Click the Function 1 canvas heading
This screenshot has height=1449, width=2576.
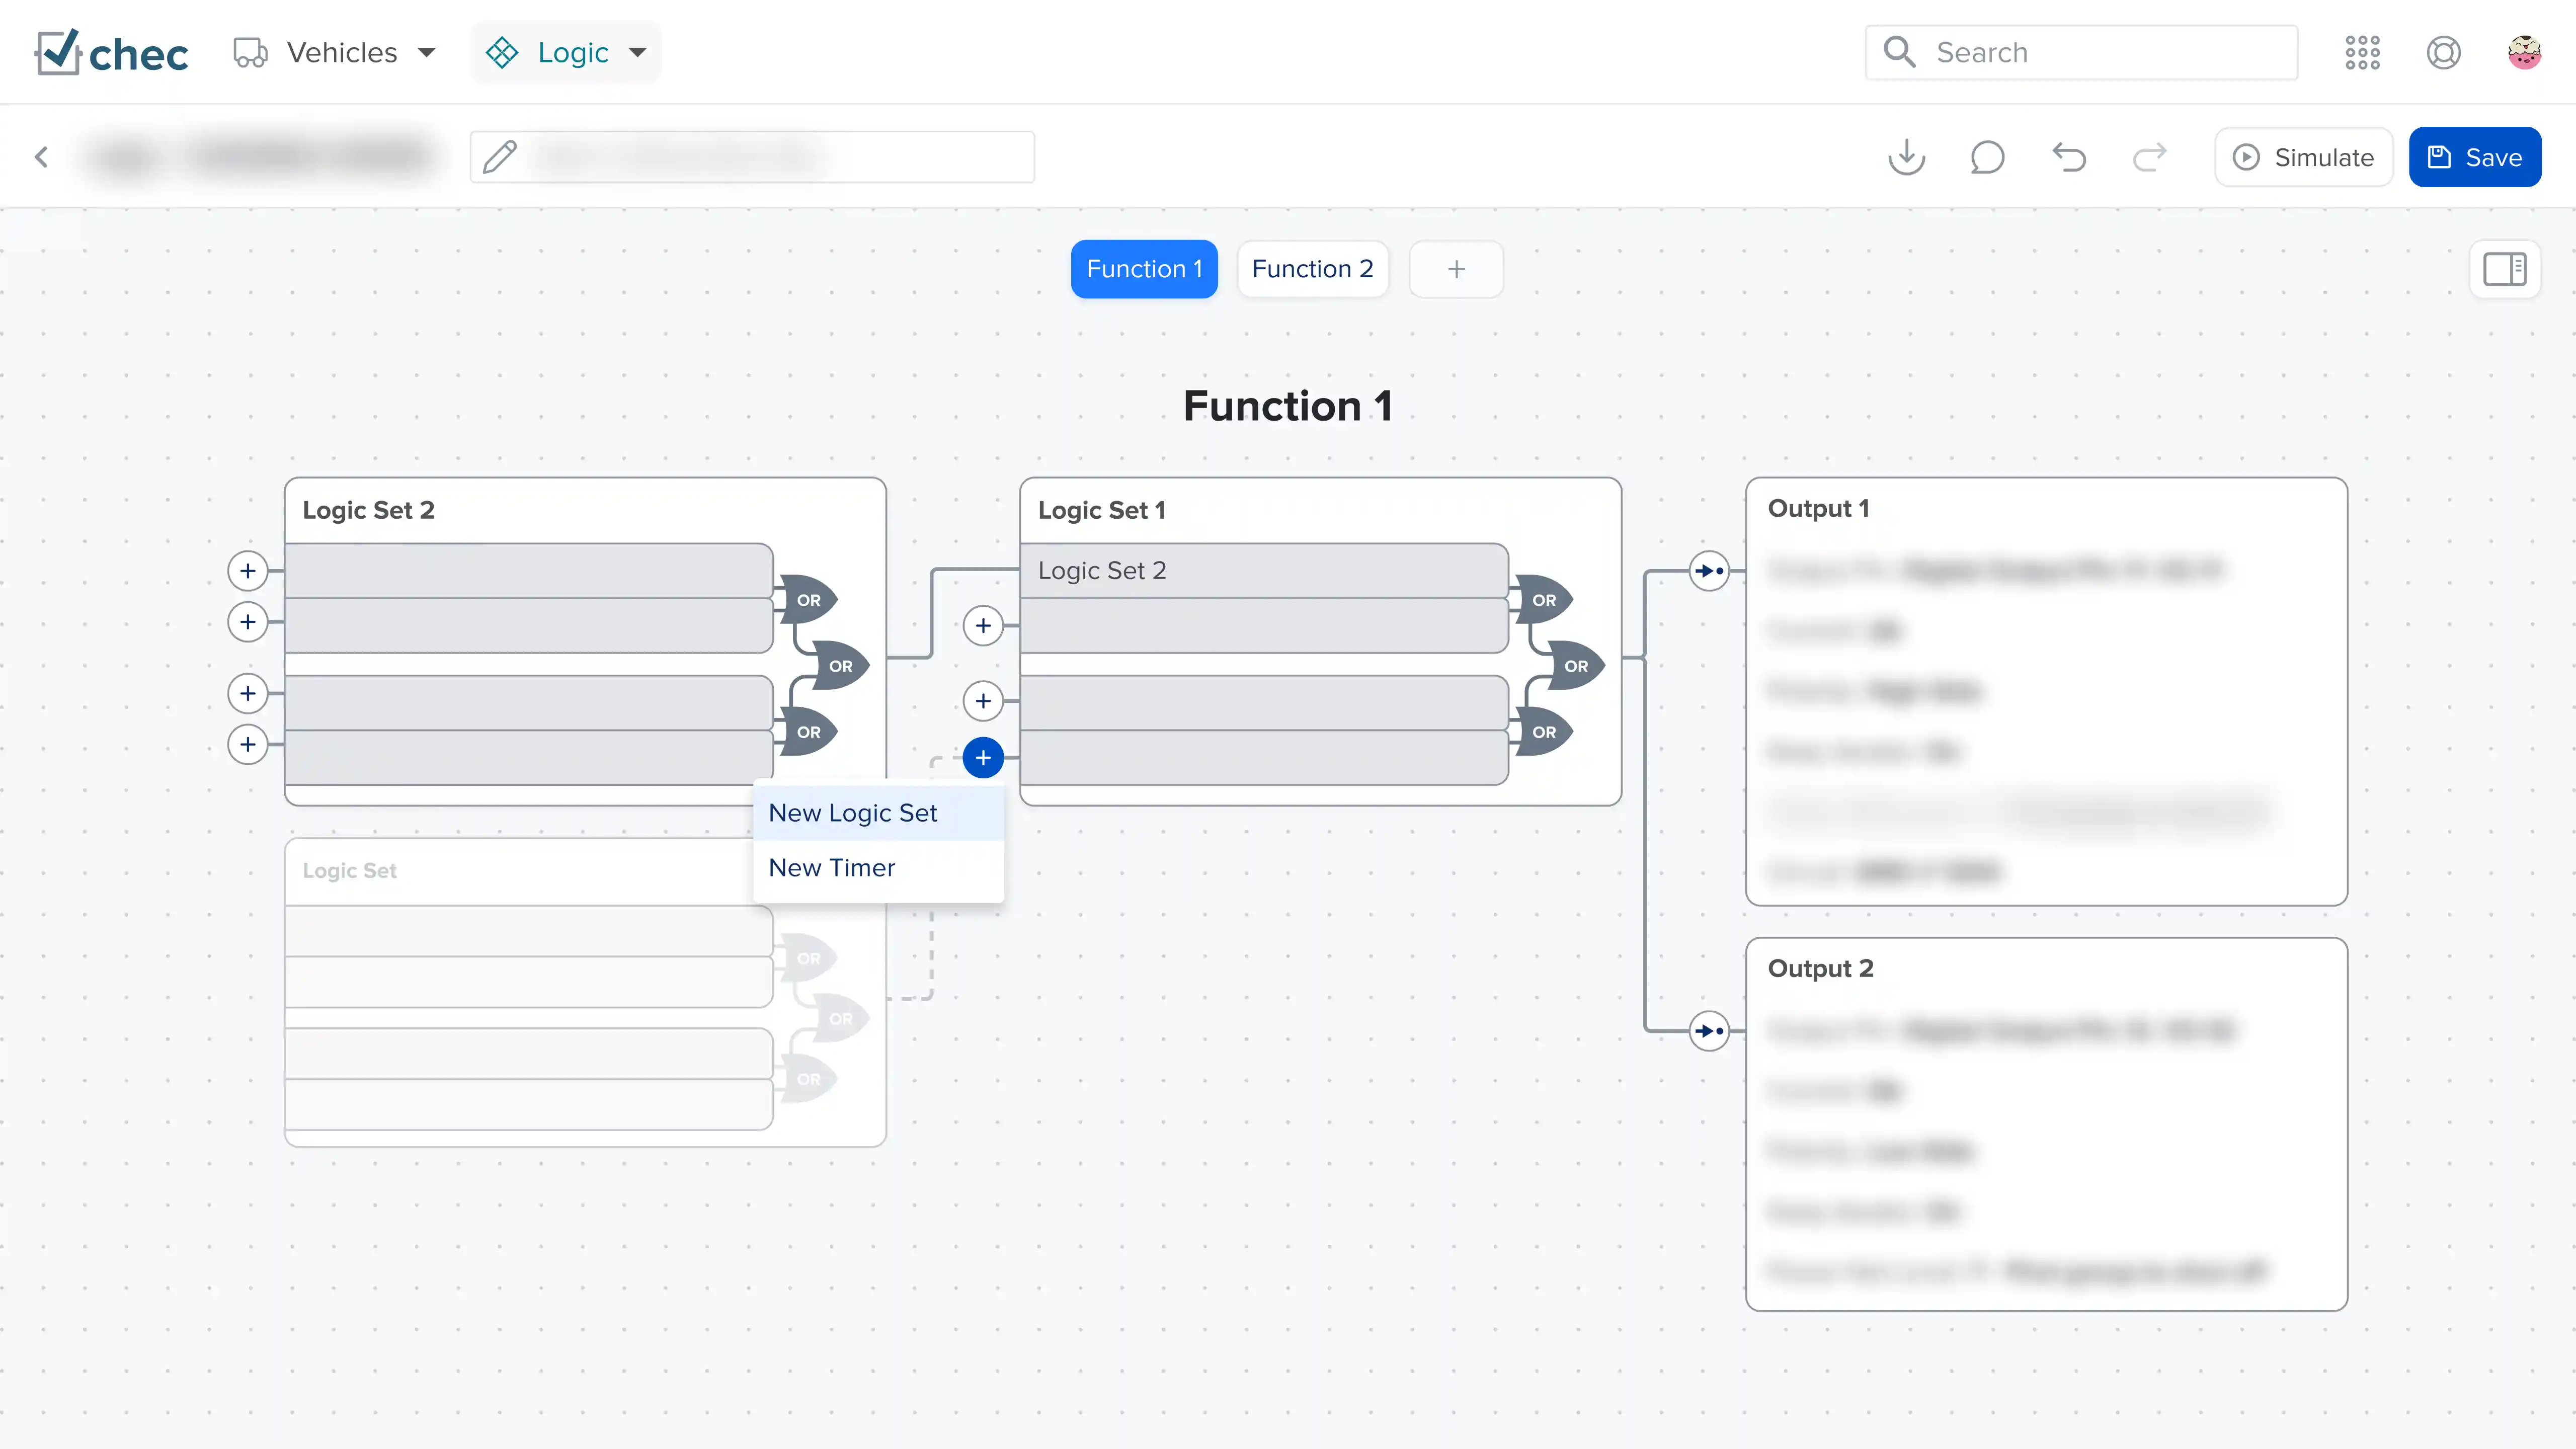[1287, 406]
